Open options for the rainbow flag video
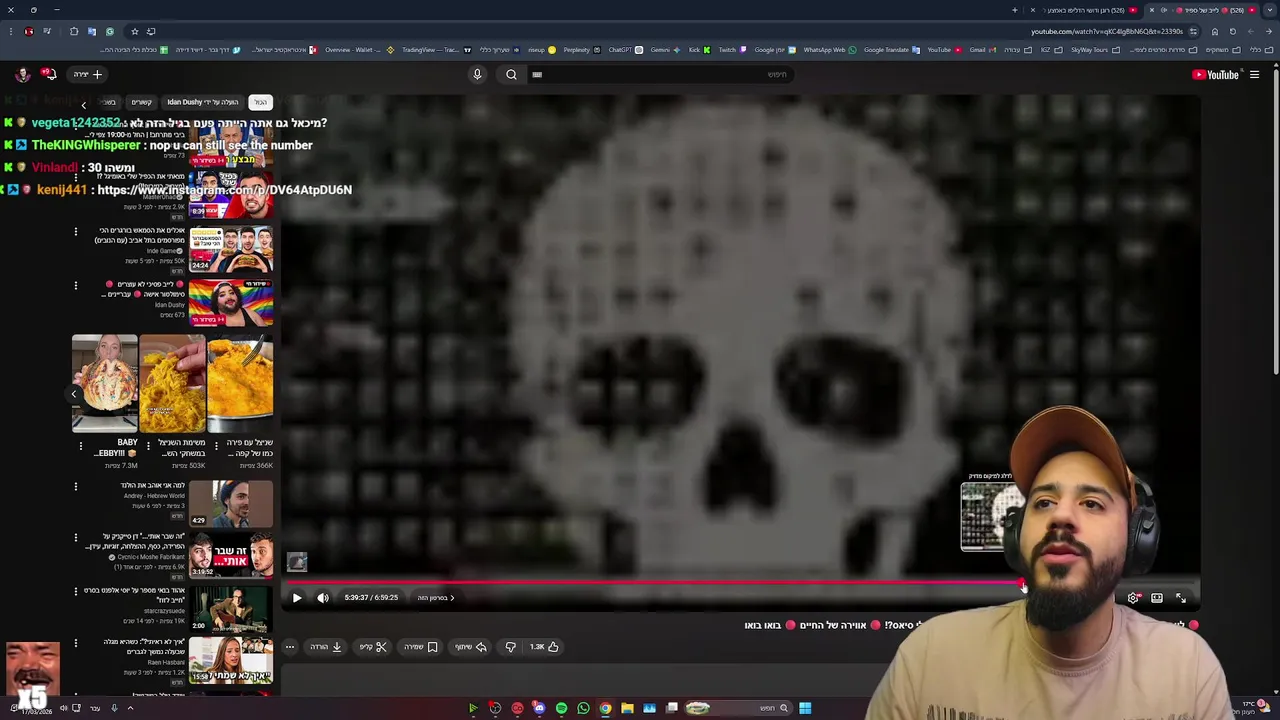Image resolution: width=1280 pixels, height=720 pixels. (x=76, y=286)
